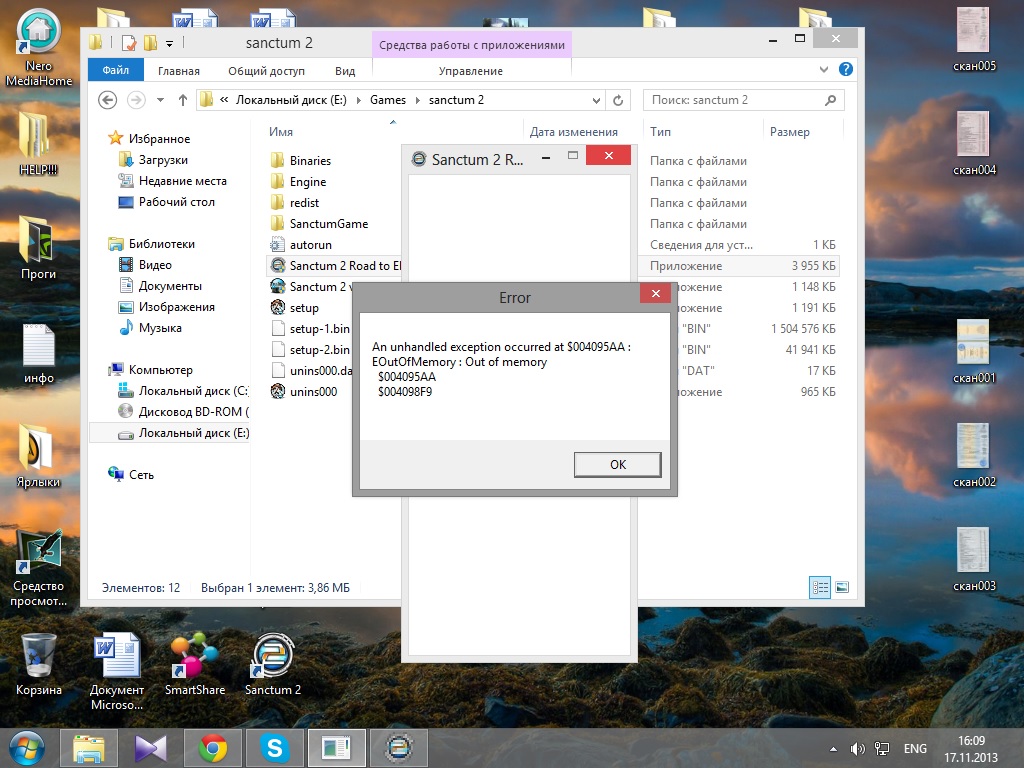Sort files by the Тип column

(x=660, y=131)
